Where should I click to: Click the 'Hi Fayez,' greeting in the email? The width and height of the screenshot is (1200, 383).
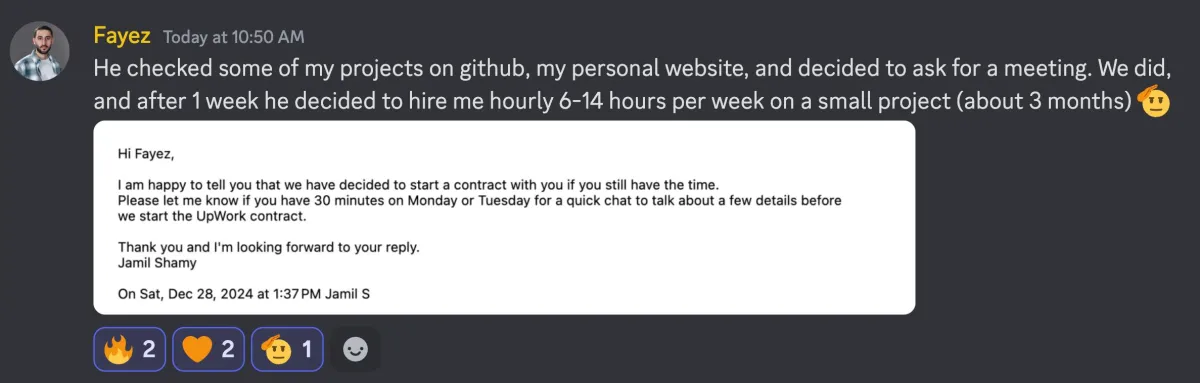pyautogui.click(x=145, y=154)
